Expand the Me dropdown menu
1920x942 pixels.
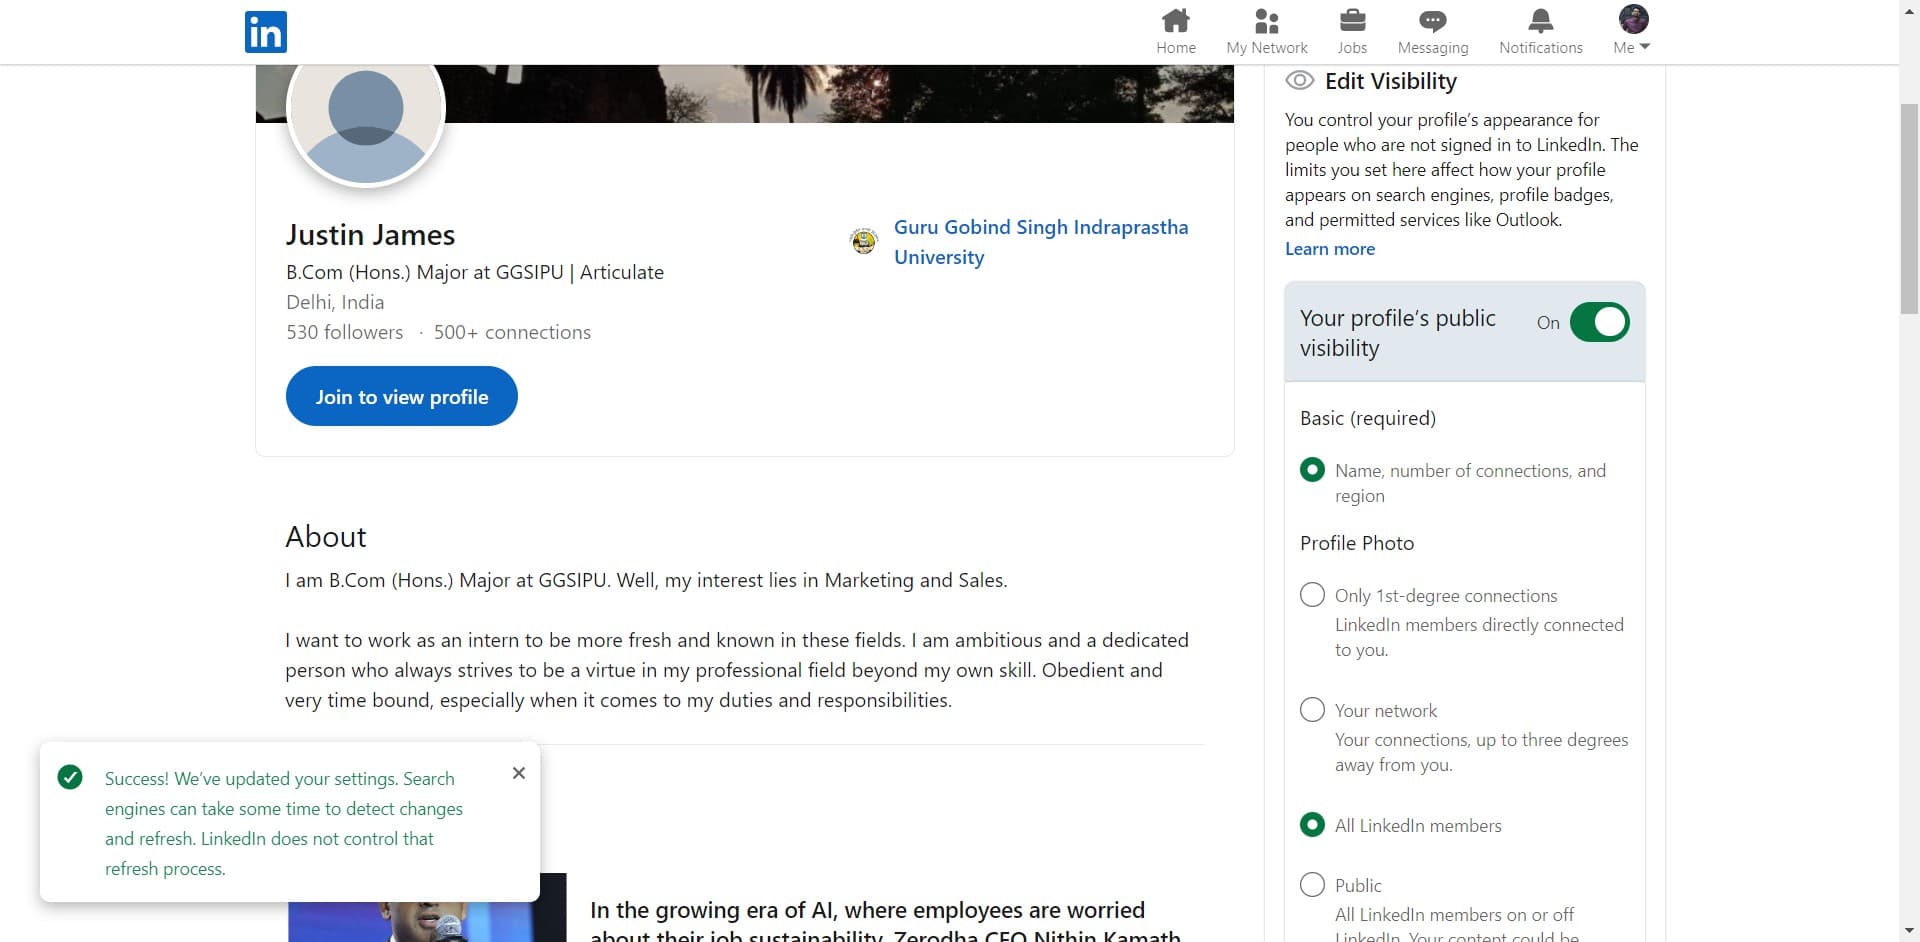(1630, 46)
